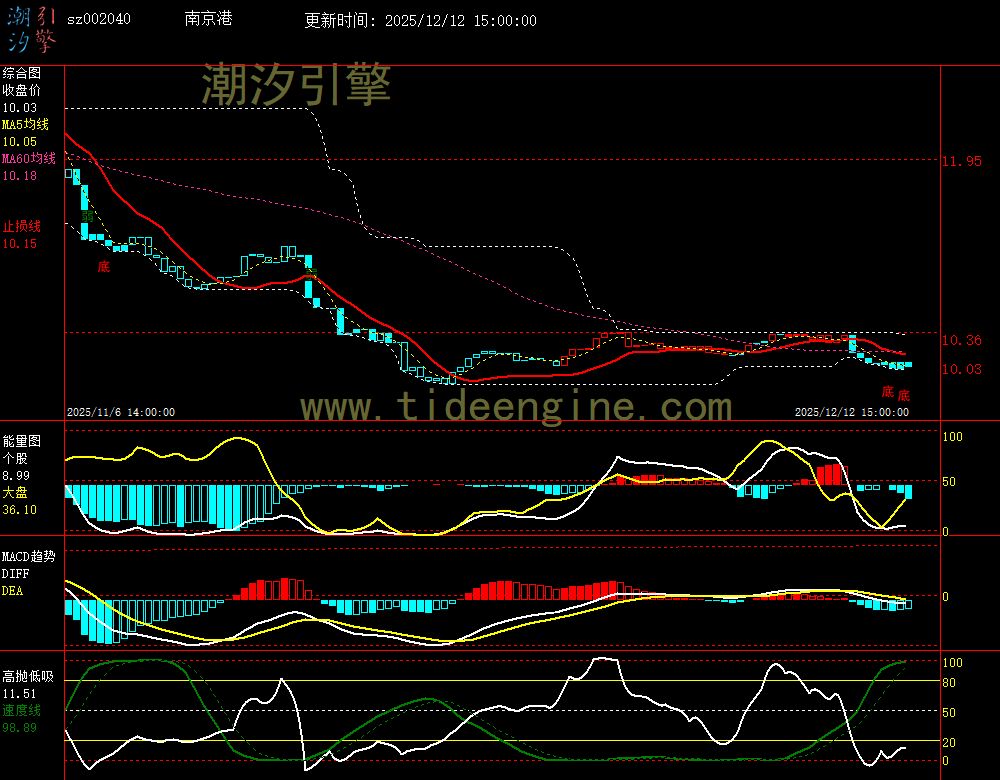Click the yellow 大盘 legend label
Image resolution: width=1000 pixels, height=780 pixels.
pyautogui.click(x=15, y=493)
